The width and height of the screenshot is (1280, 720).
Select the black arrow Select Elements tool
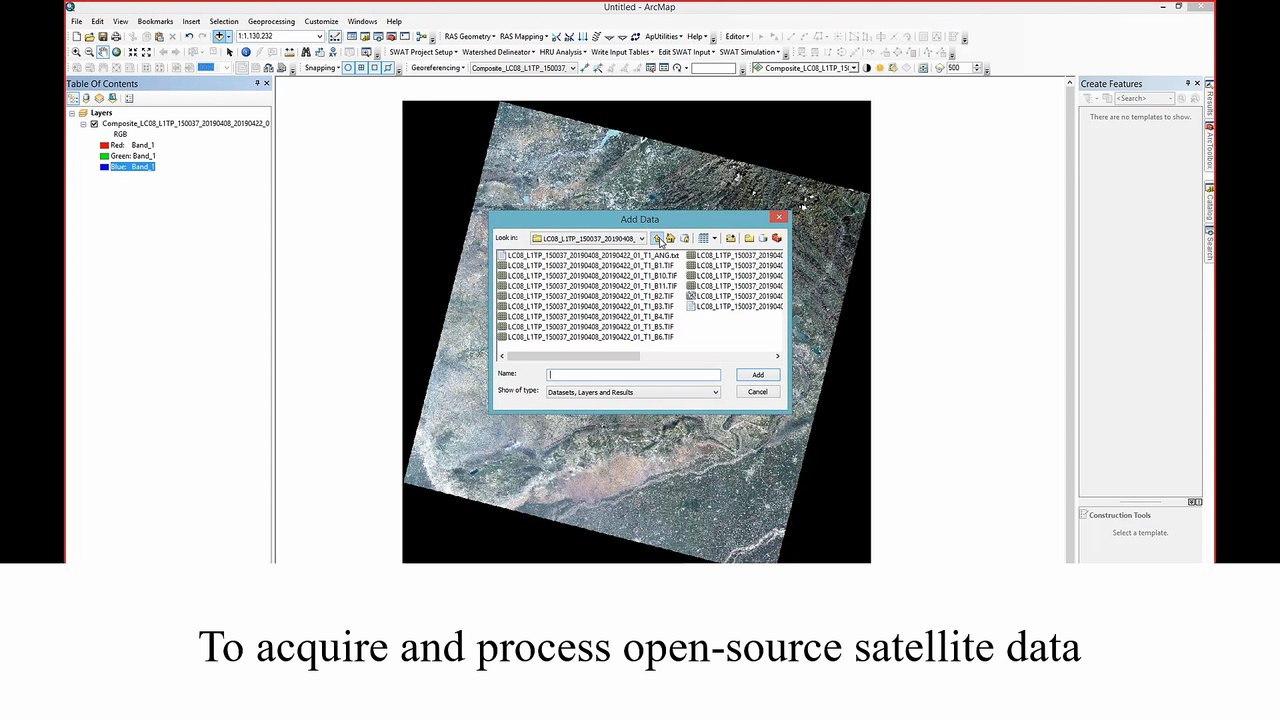(x=229, y=52)
